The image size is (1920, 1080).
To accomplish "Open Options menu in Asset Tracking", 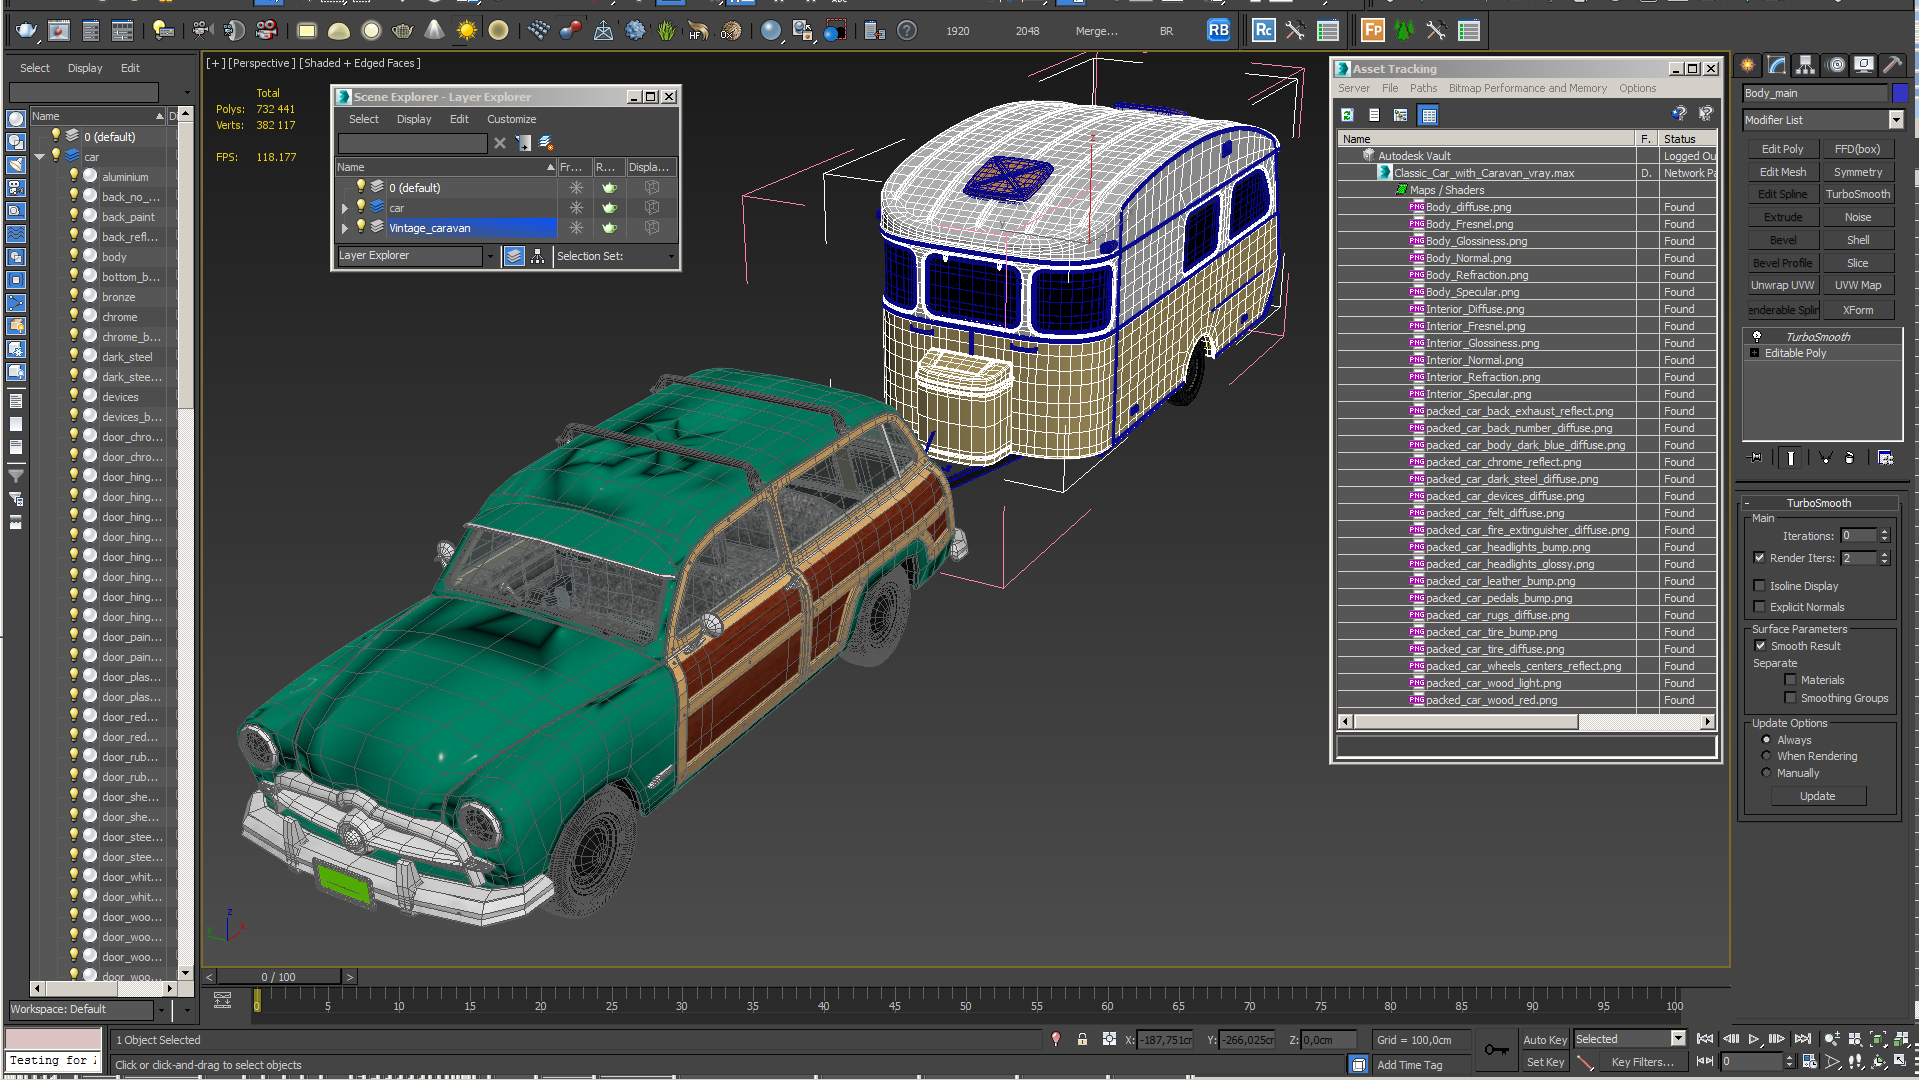I will pyautogui.click(x=1637, y=88).
